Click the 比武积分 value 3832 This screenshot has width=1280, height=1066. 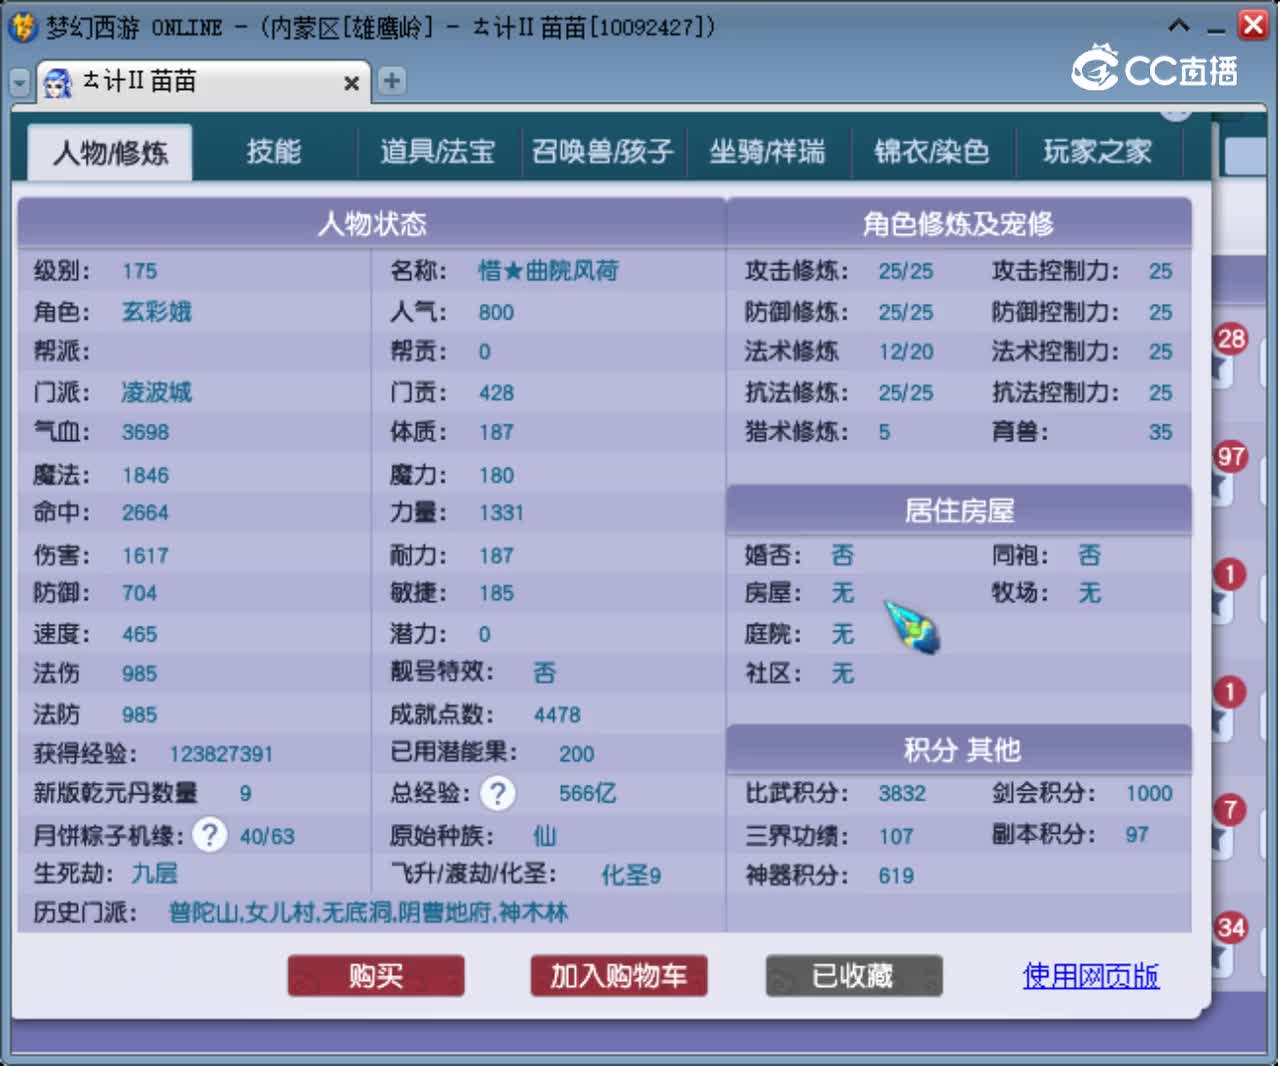coord(902,794)
